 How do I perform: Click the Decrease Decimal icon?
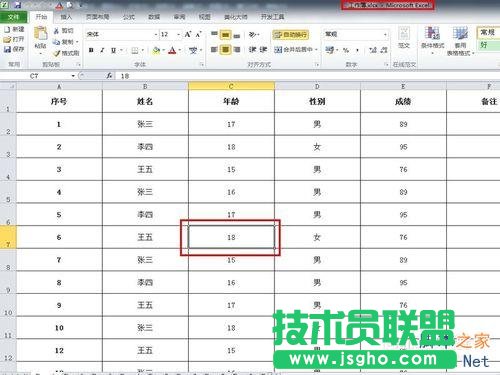click(384, 50)
